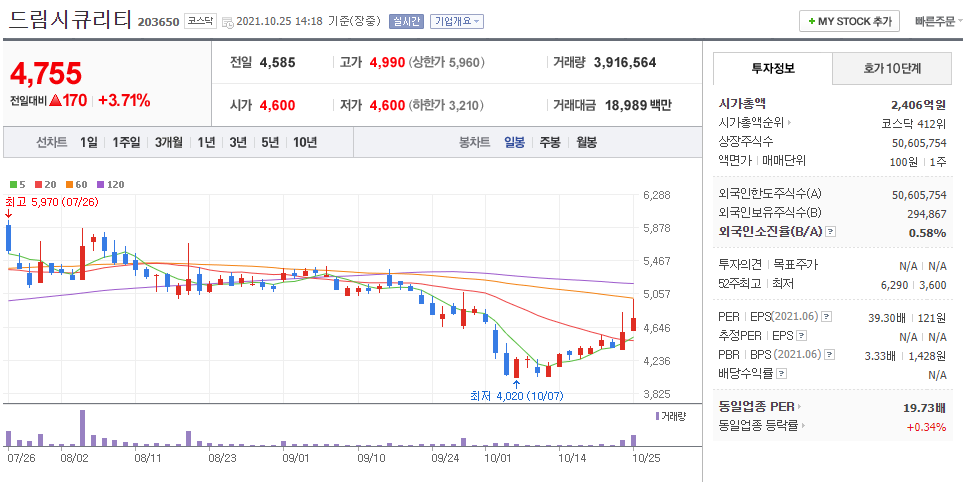Click the red down arrow under 최고 5,970
The height and width of the screenshot is (482, 971).
8,214
